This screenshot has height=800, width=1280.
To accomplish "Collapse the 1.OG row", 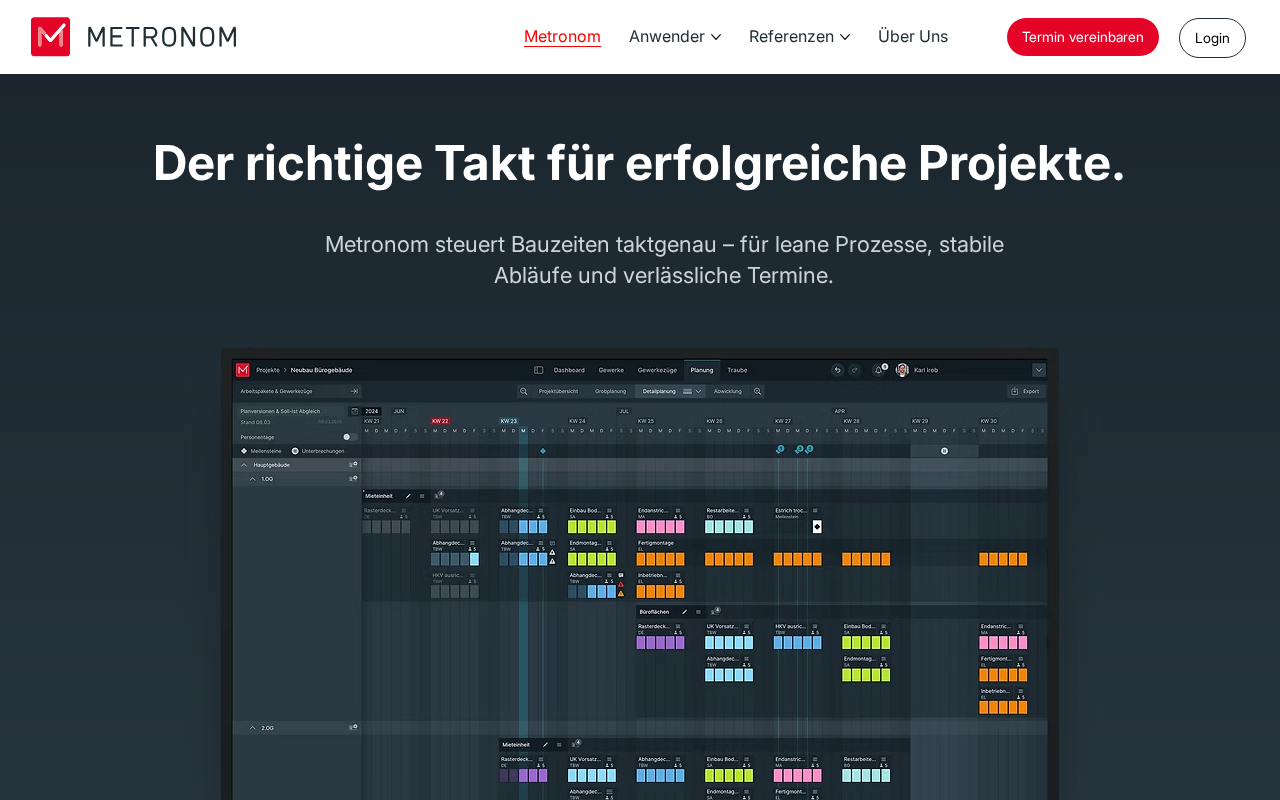I will tap(252, 479).
